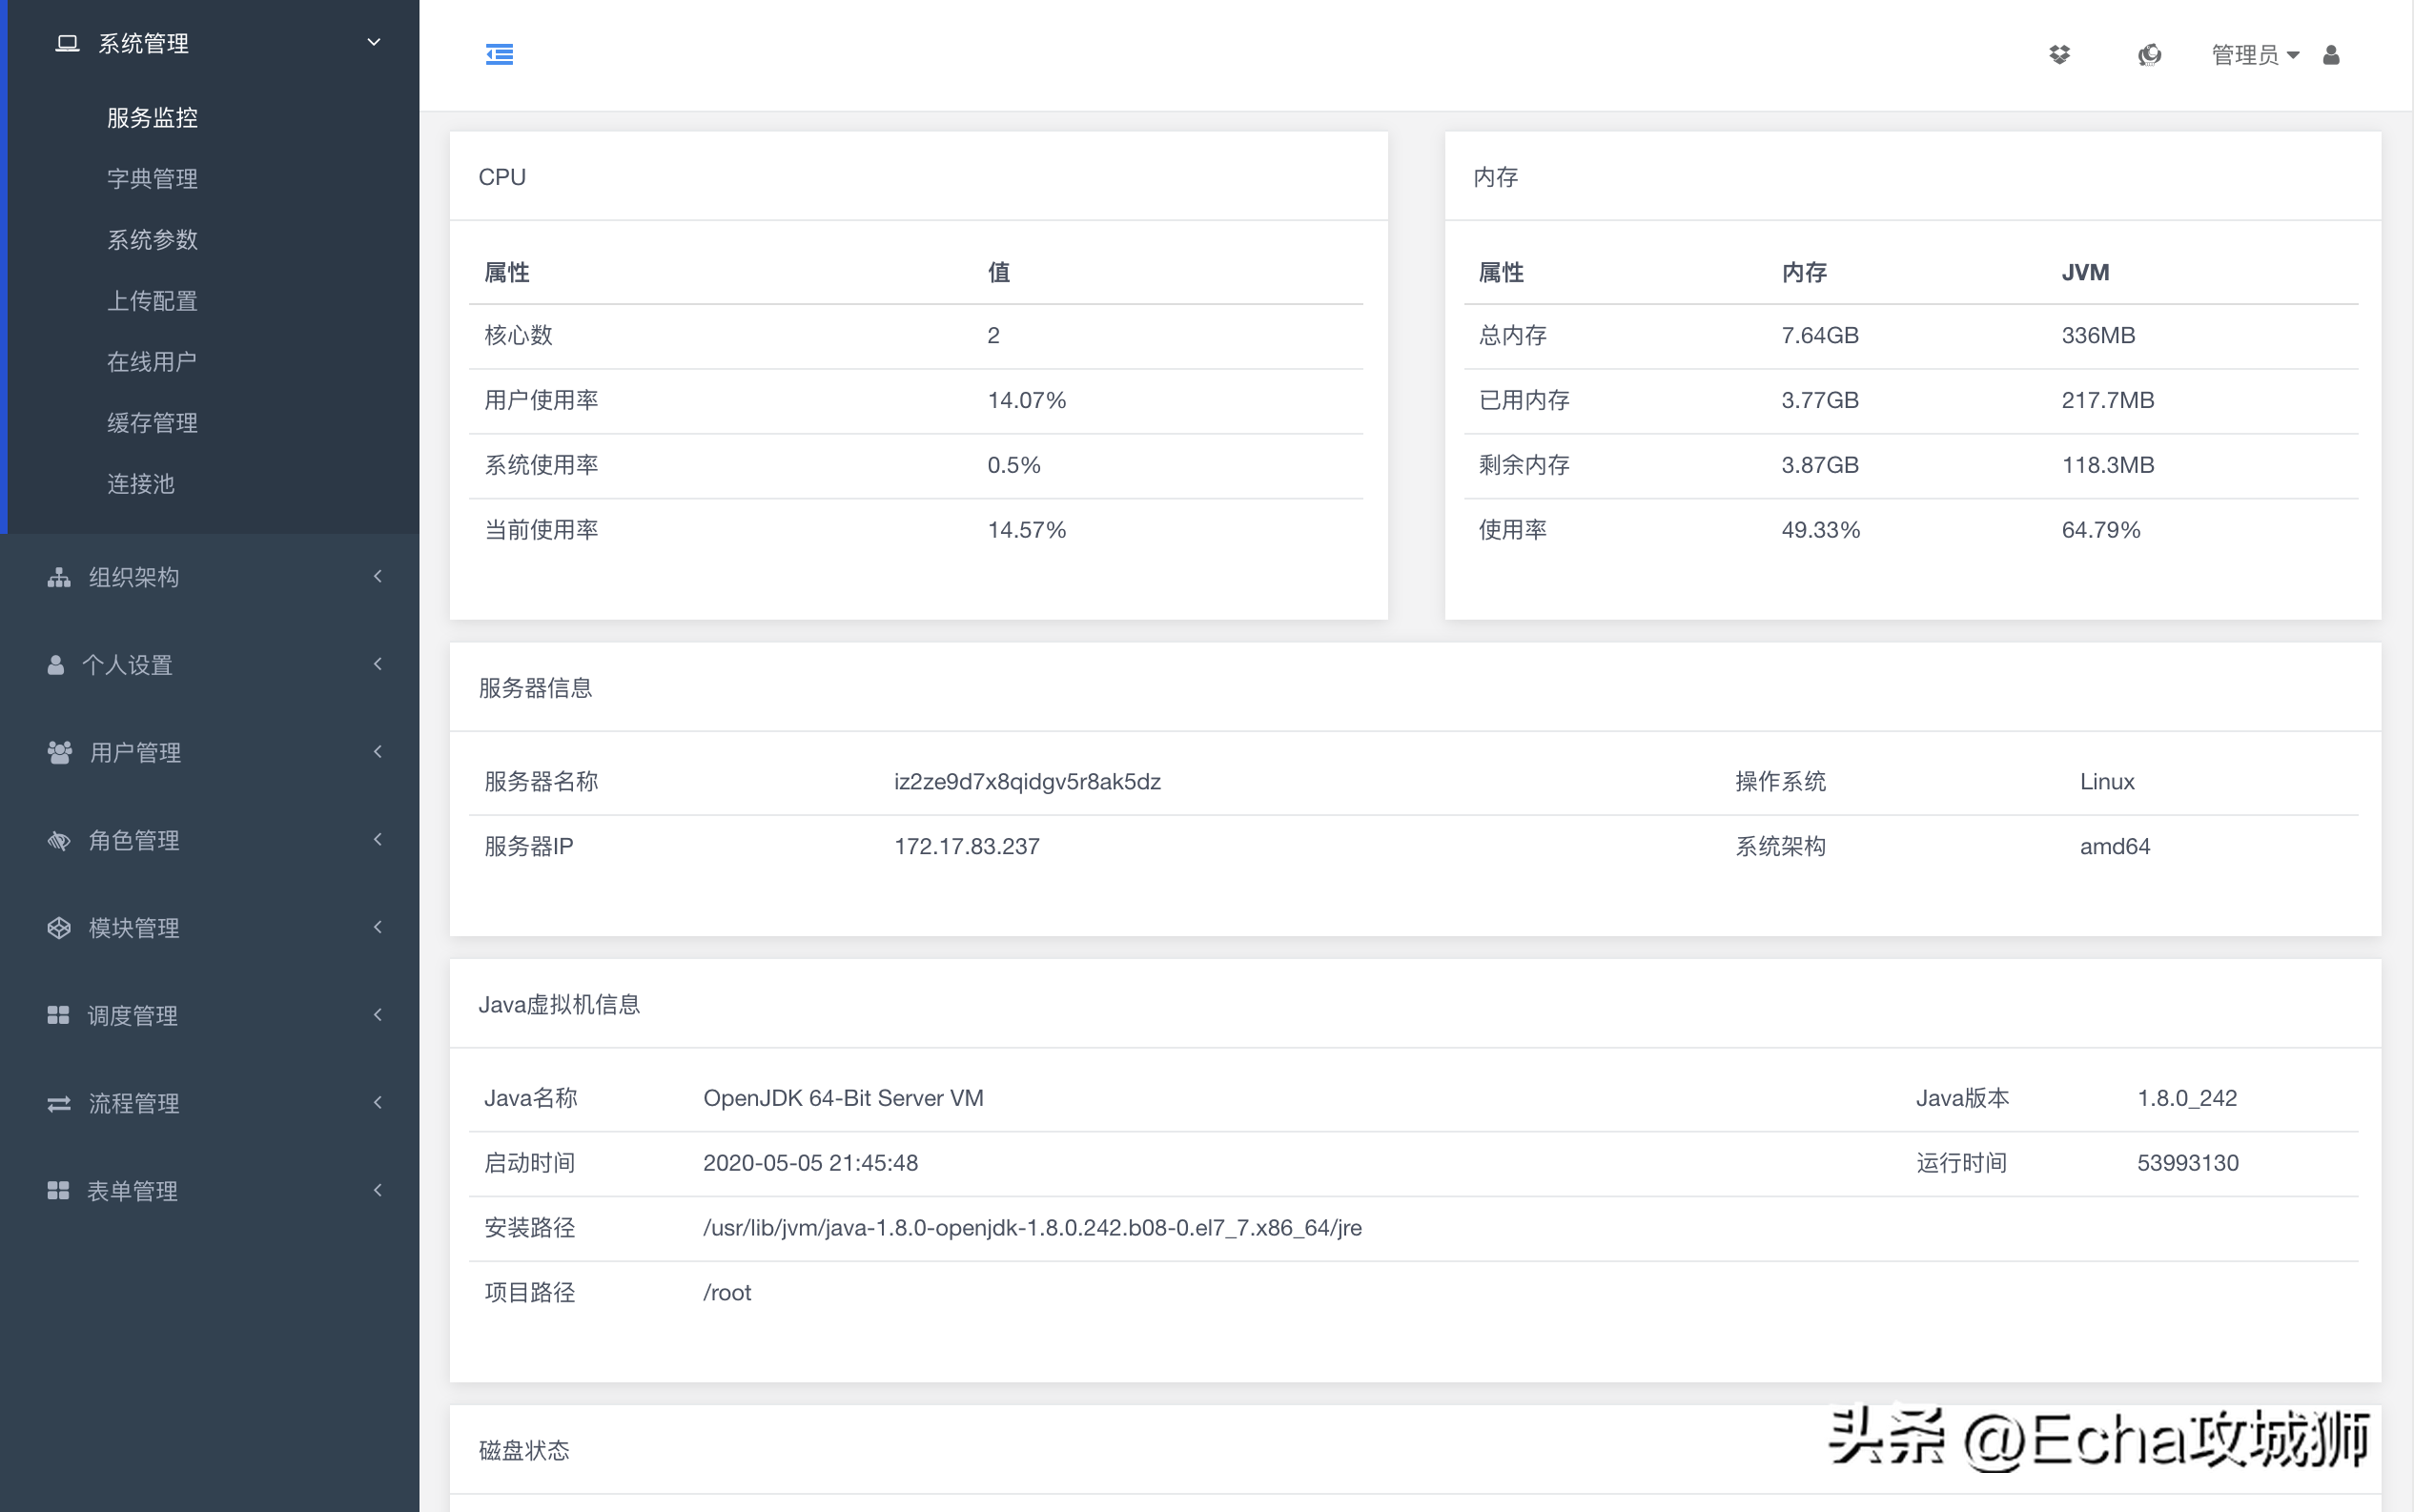The image size is (2414, 1512).
Task: Click the laptop icon beside 系统管理
Action: click(x=67, y=43)
